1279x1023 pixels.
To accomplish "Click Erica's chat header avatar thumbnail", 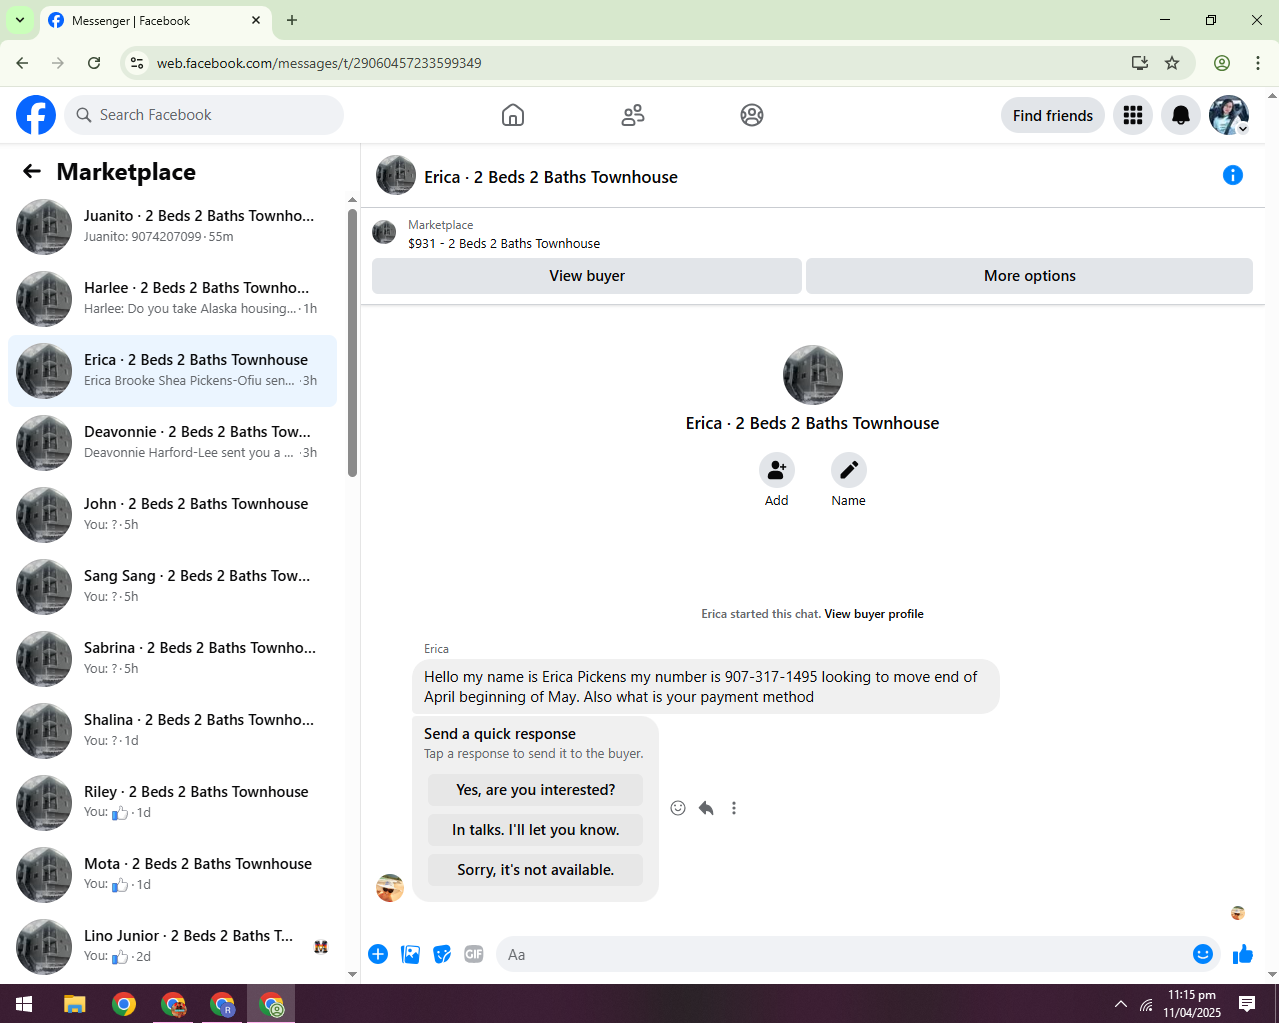I will coord(396,175).
